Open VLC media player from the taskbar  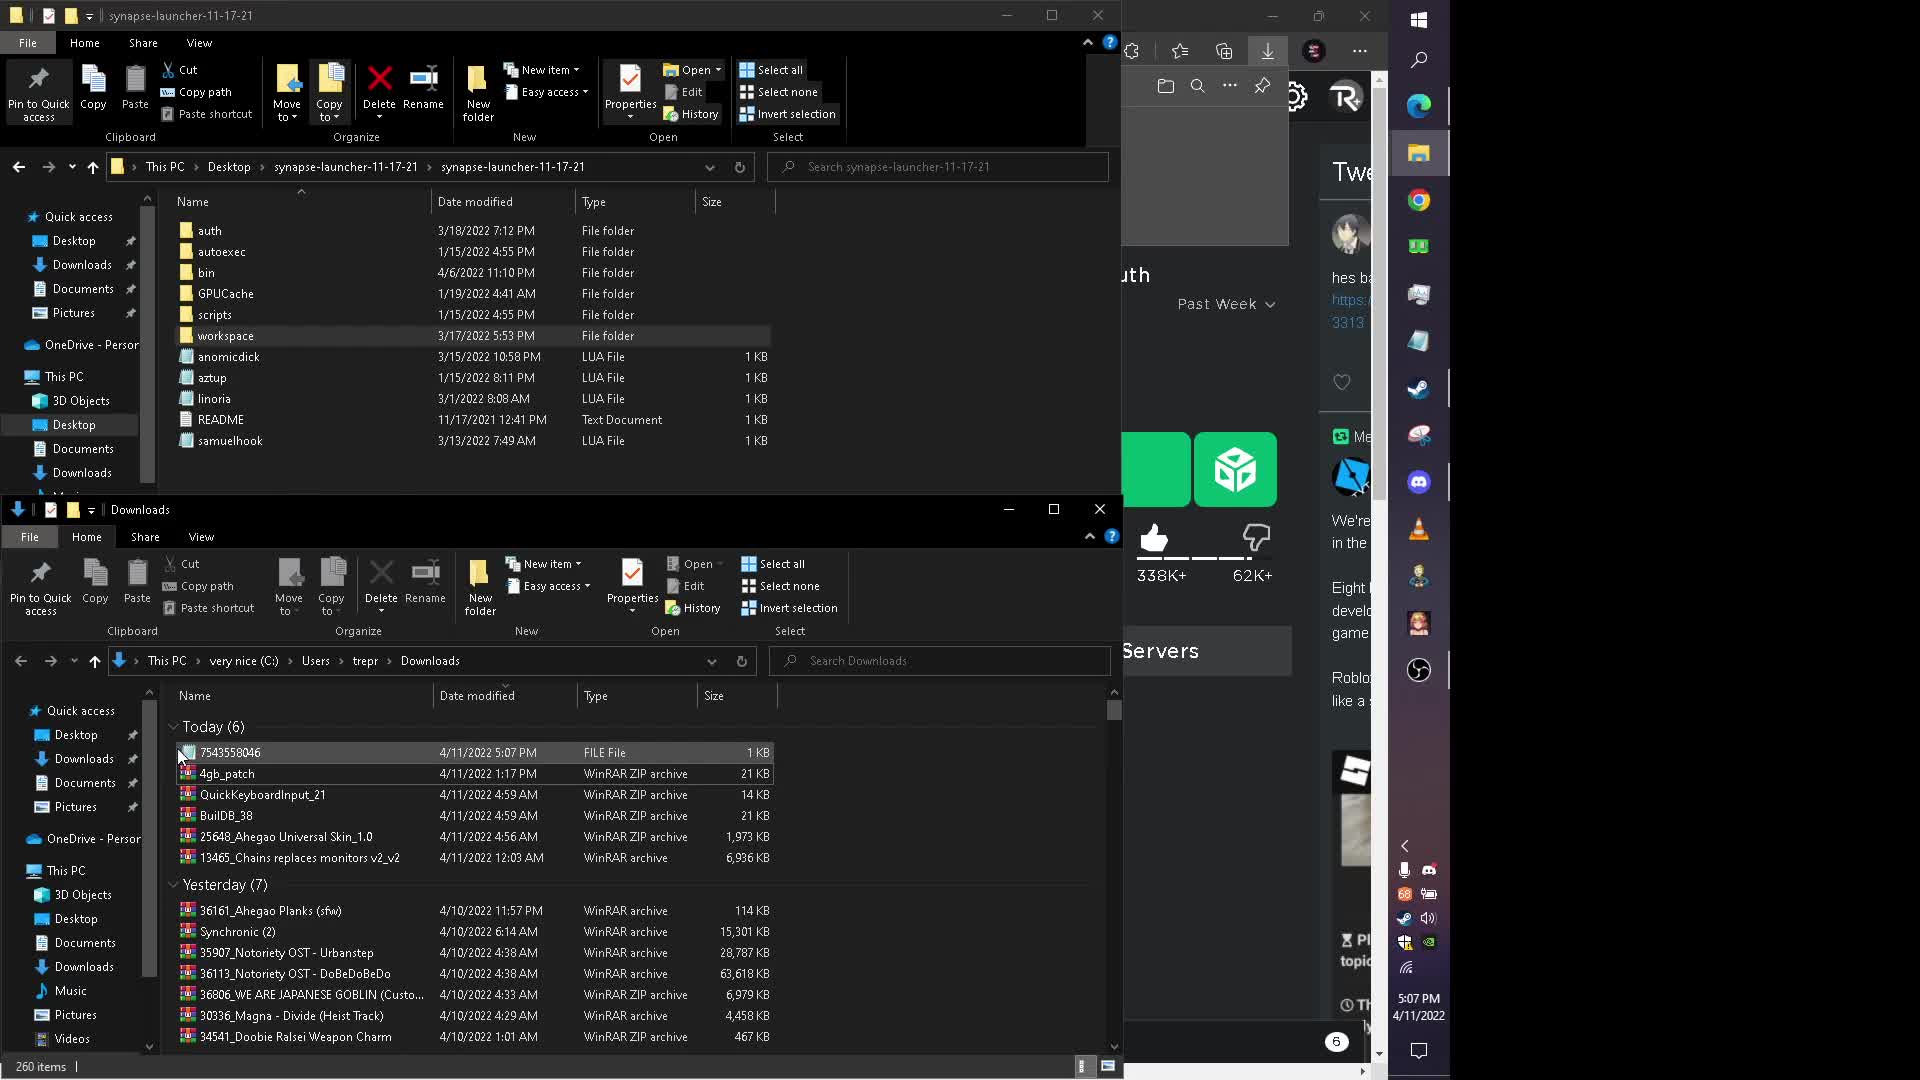1419,529
